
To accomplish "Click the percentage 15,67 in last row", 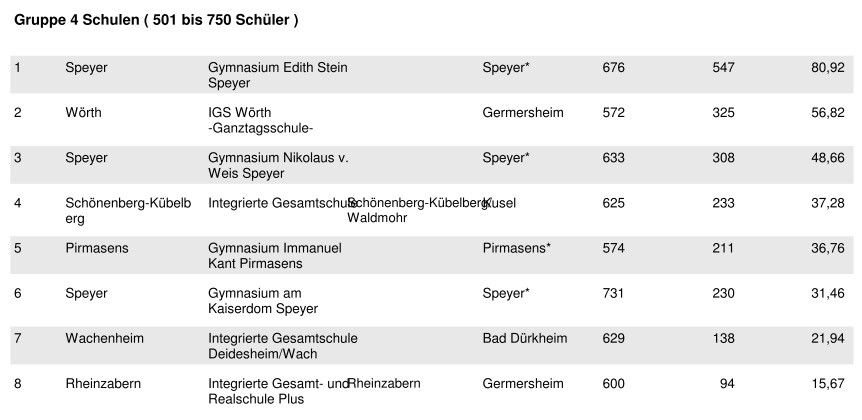I will (x=827, y=383).
